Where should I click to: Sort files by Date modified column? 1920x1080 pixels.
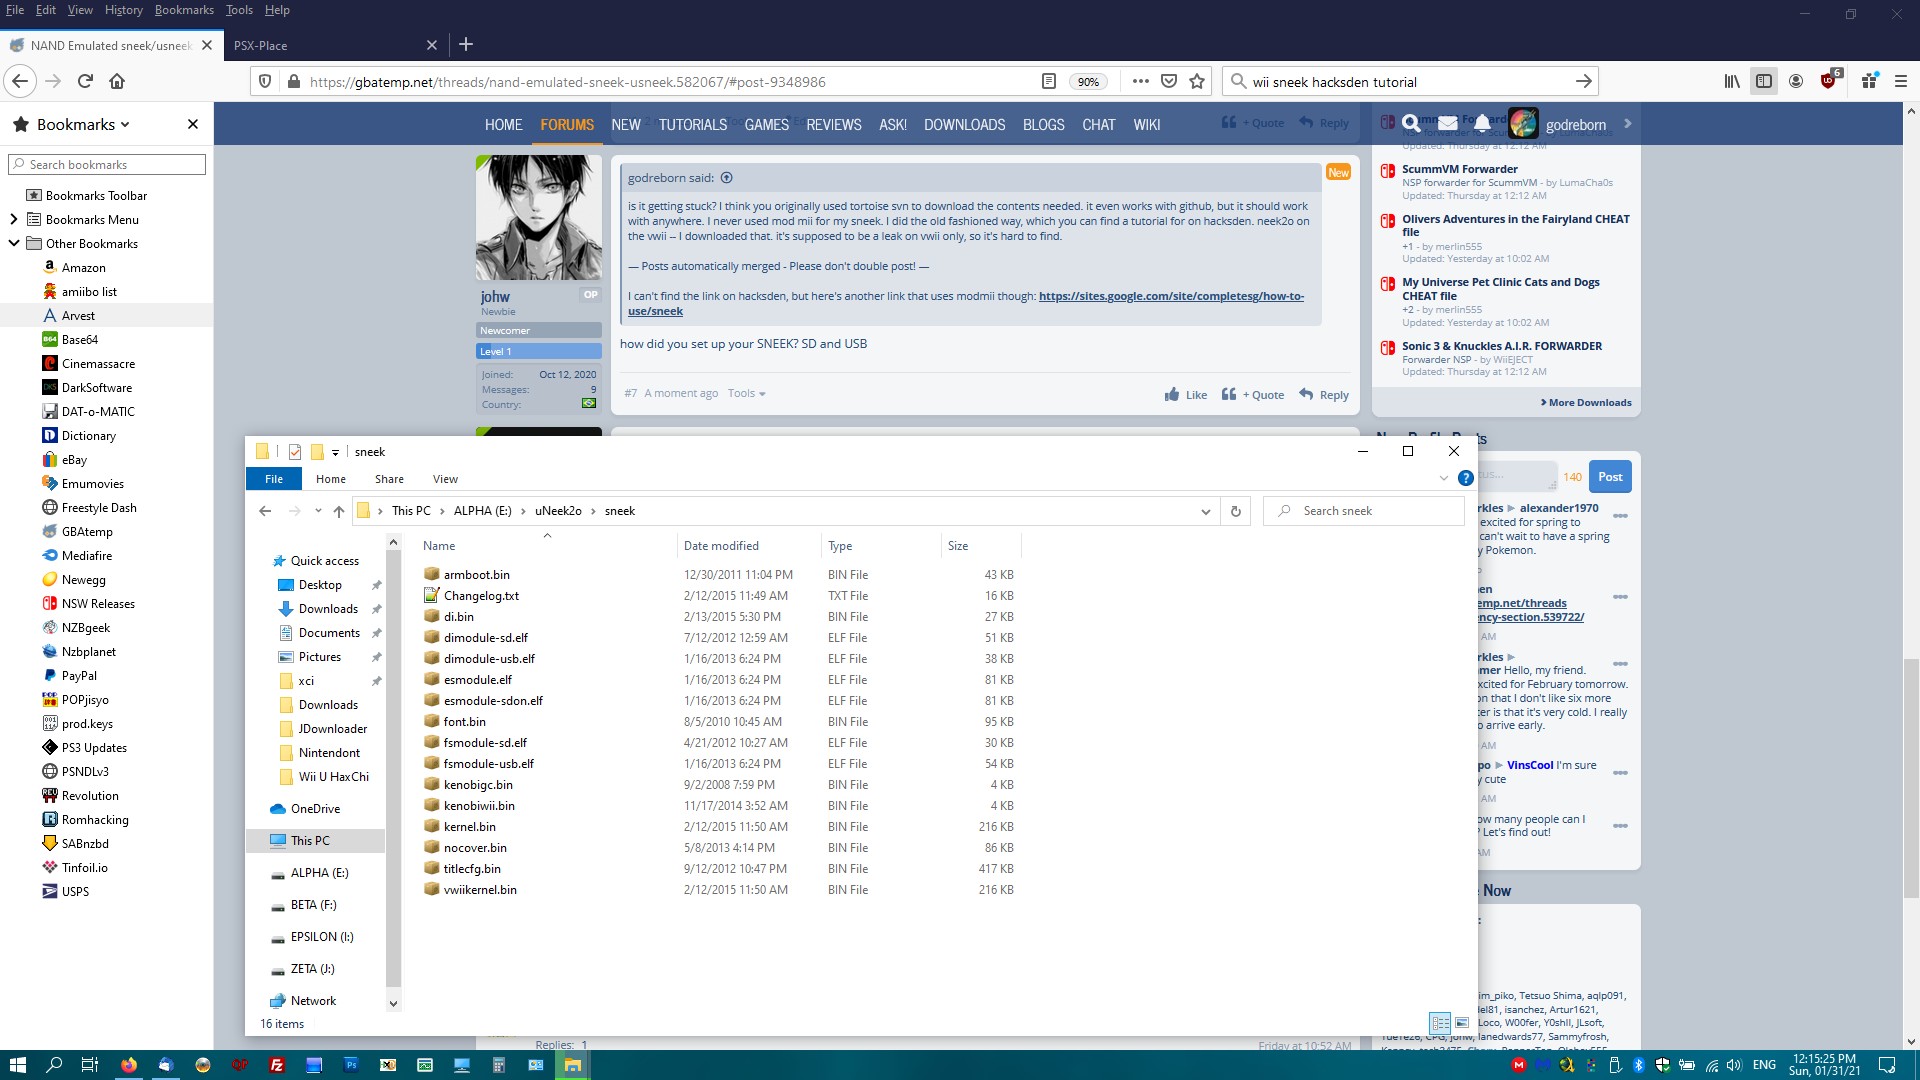point(721,546)
